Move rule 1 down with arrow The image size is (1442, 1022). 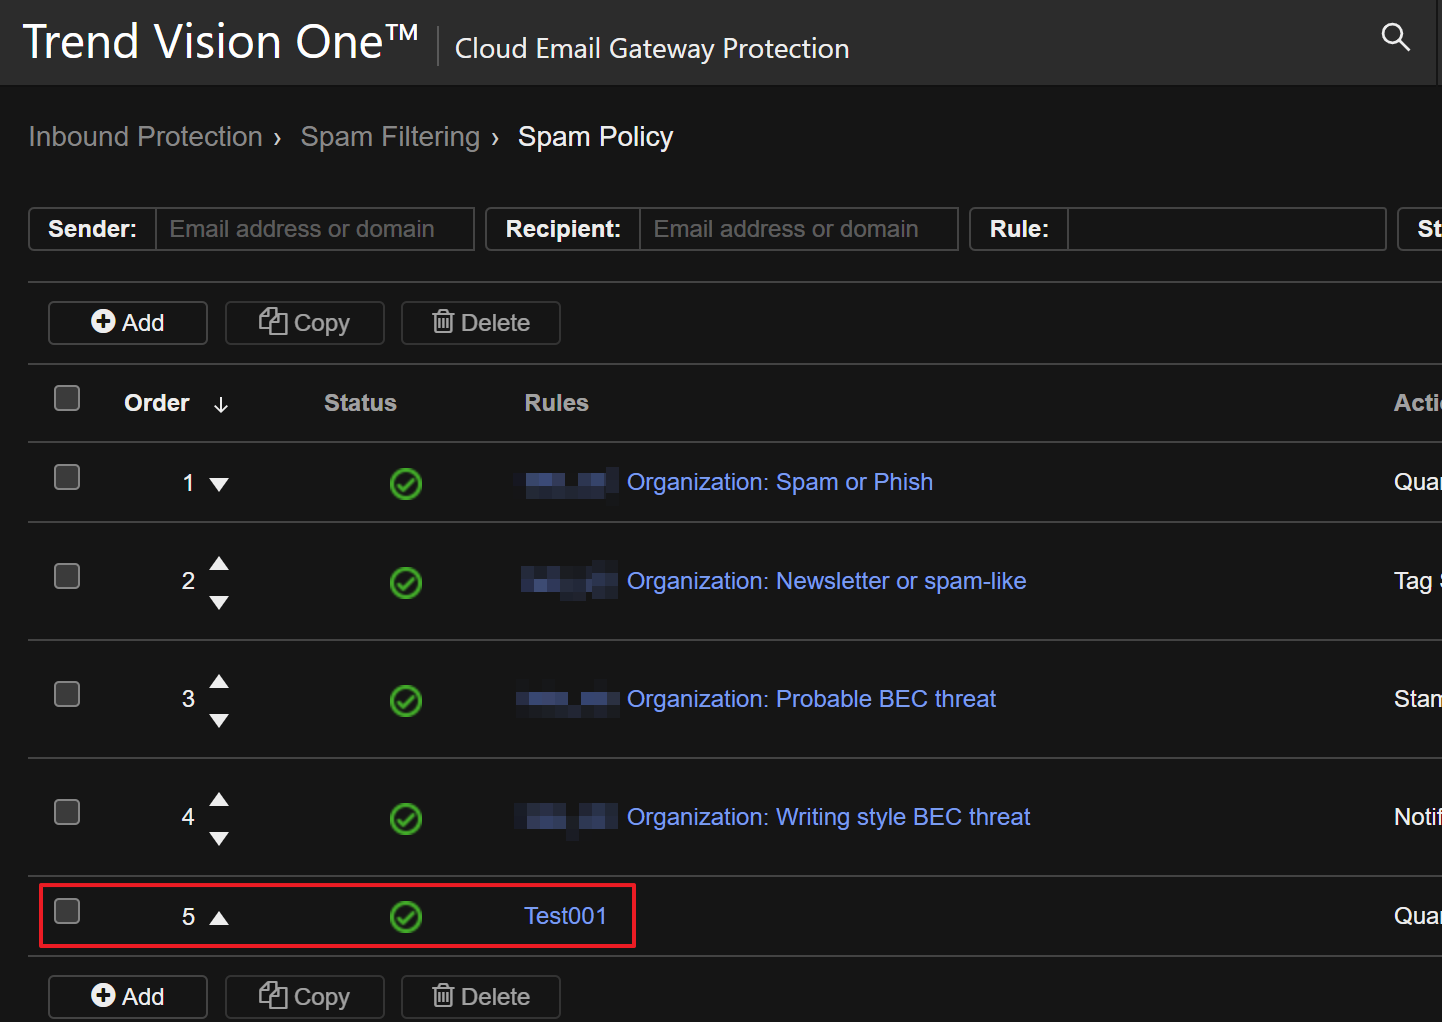tap(219, 485)
